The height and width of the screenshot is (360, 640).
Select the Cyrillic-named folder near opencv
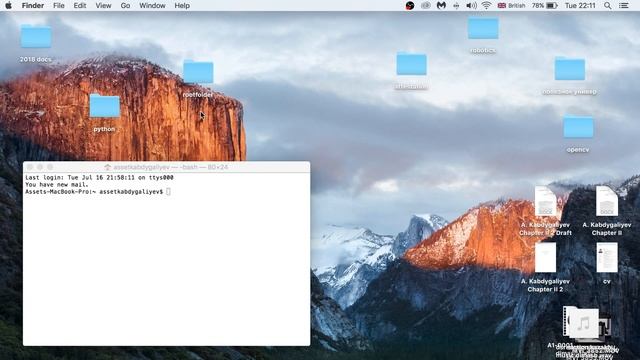(570, 69)
